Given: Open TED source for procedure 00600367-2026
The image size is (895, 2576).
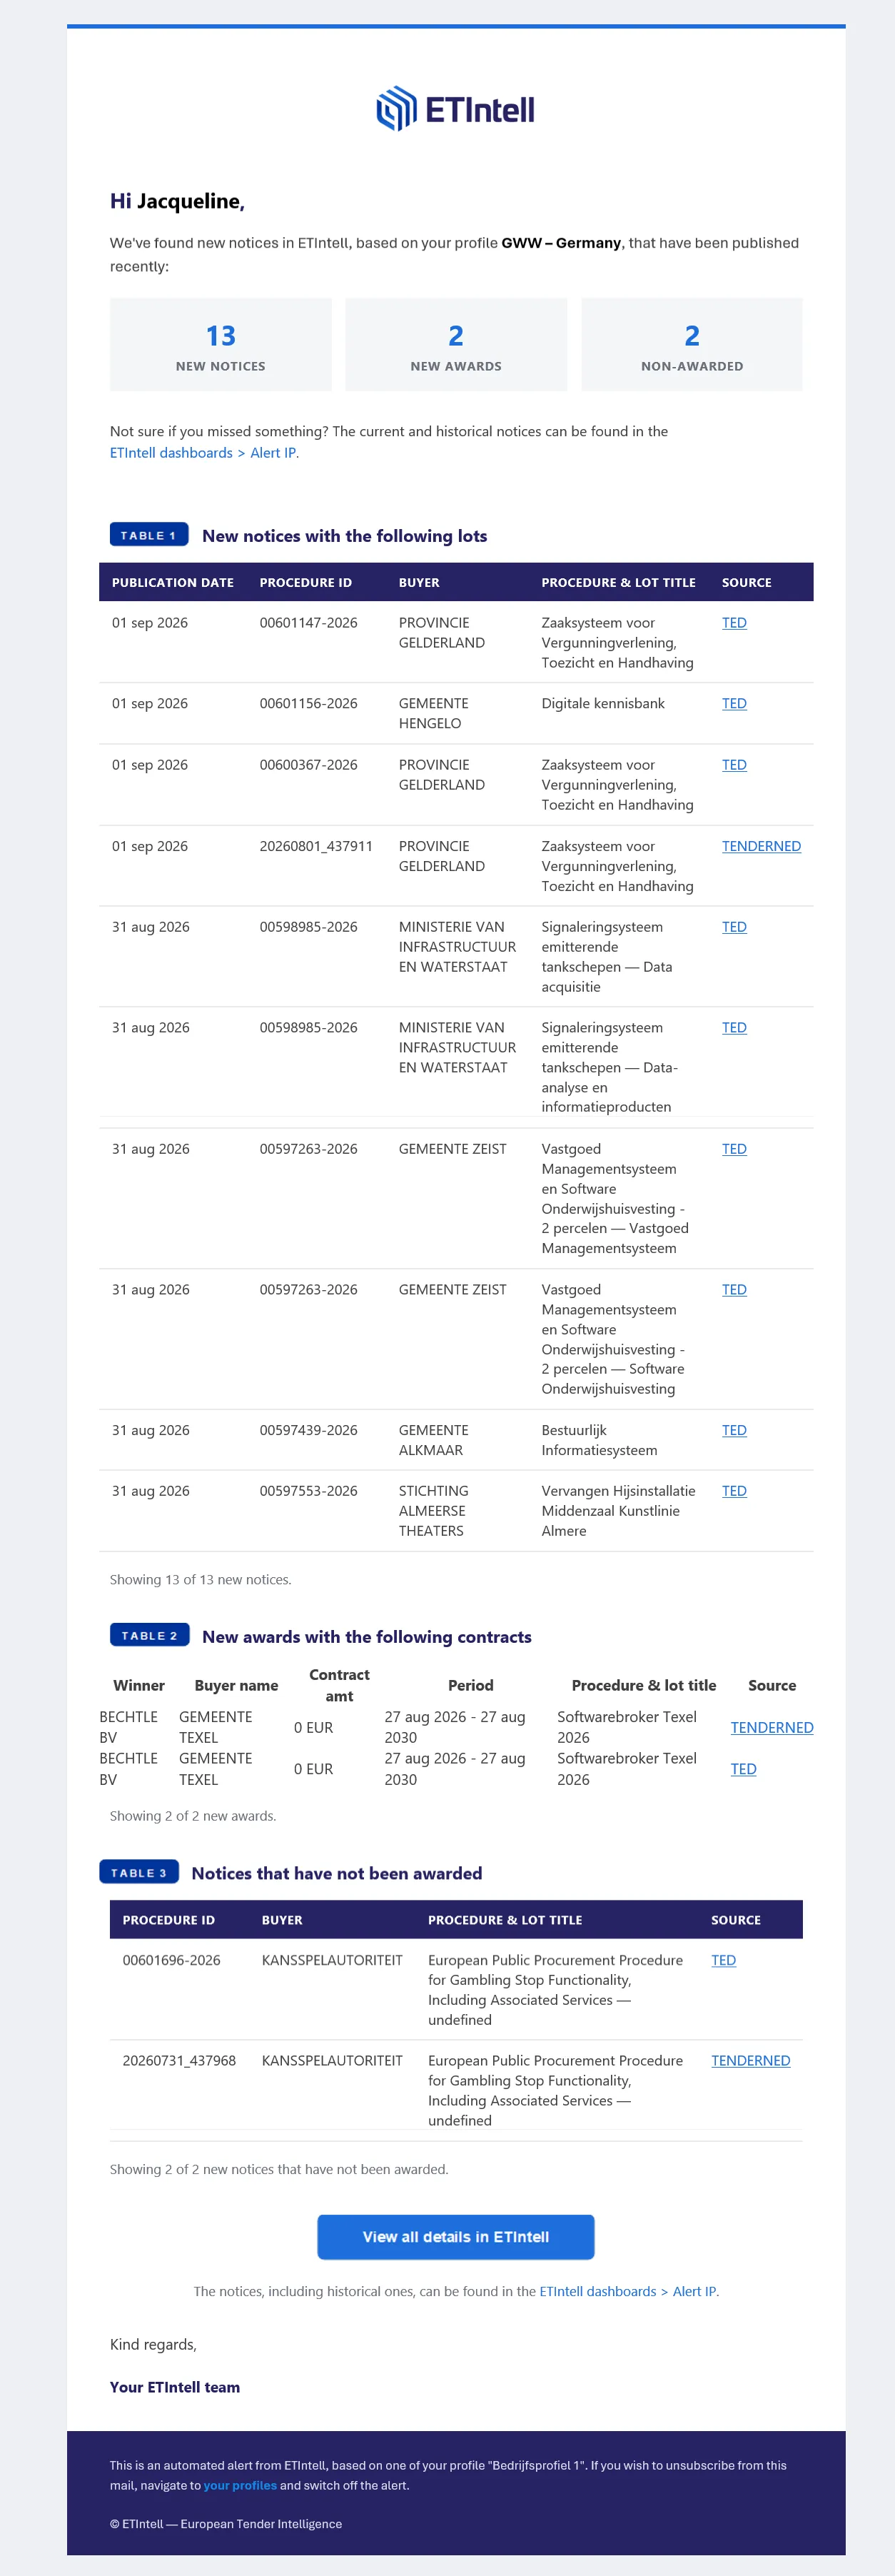Looking at the screenshot, I should point(734,765).
